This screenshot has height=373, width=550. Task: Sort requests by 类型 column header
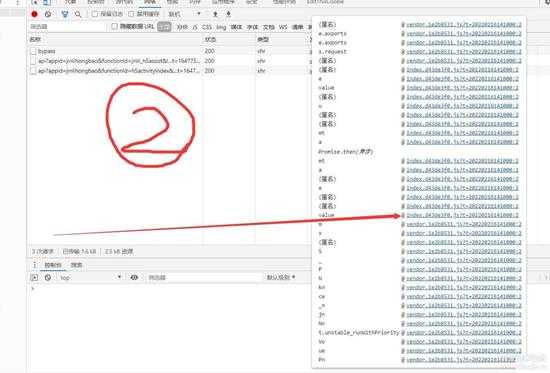pos(282,39)
